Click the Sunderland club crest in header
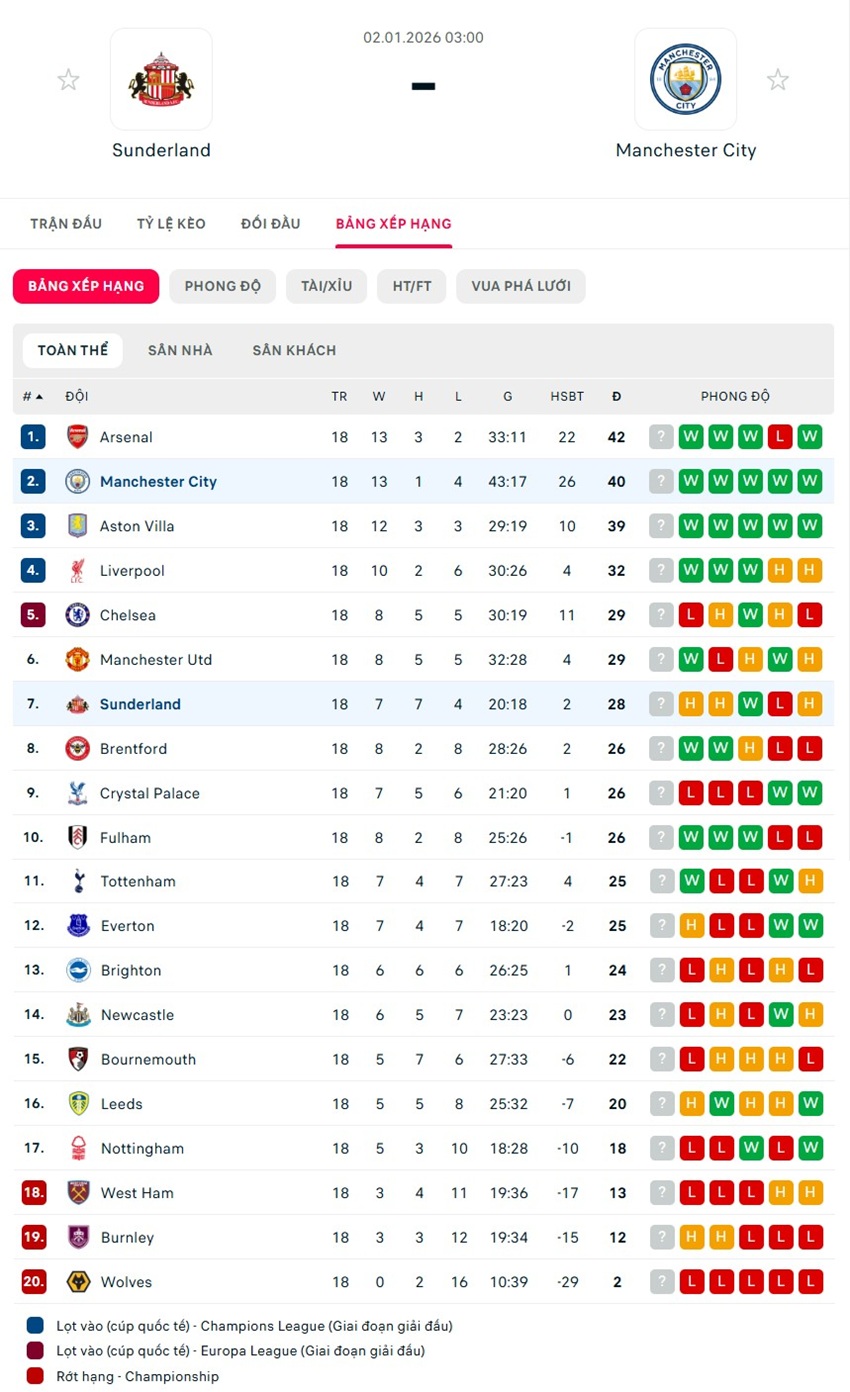Image resolution: width=850 pixels, height=1392 pixels. pyautogui.click(x=161, y=79)
